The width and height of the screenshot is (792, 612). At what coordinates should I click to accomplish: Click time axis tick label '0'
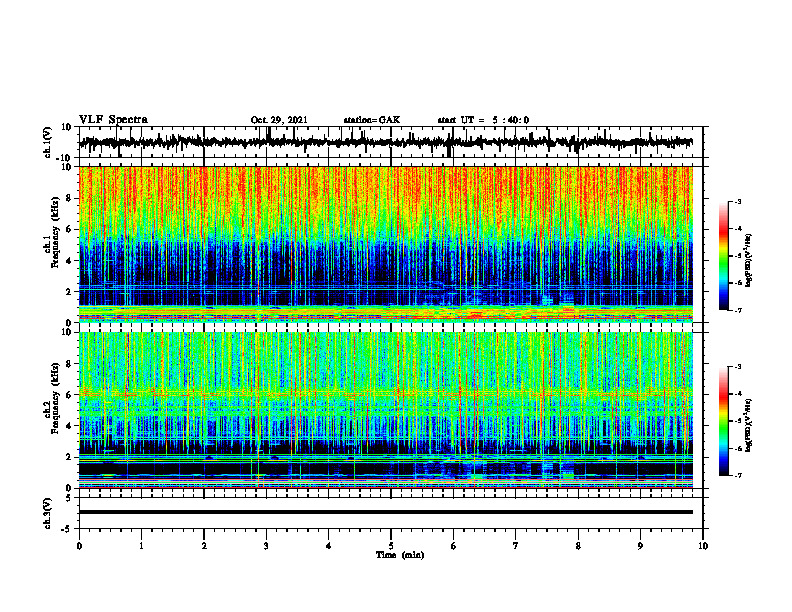(79, 546)
